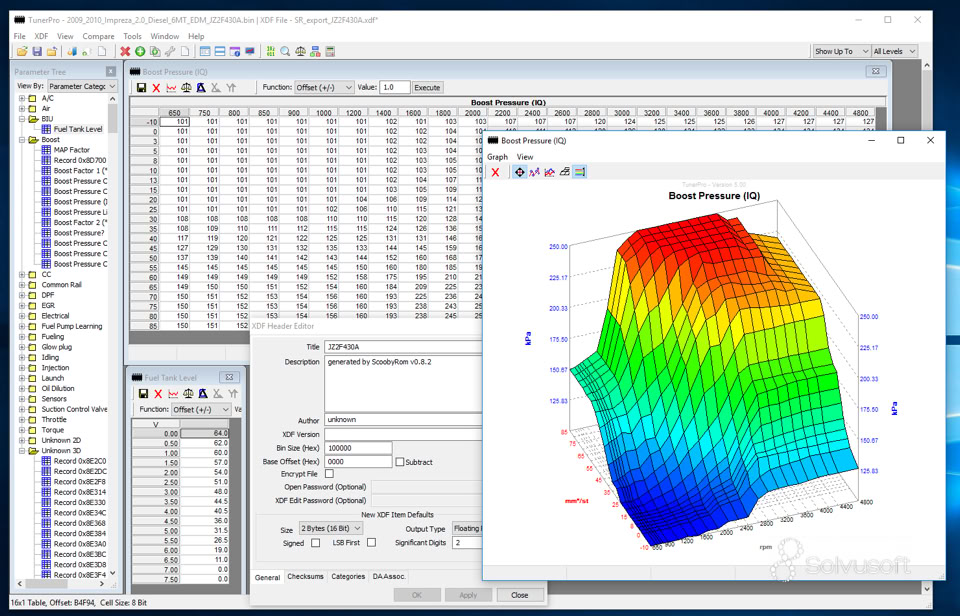This screenshot has width=960, height=616.
Task: Toggle the Subtract checkbox
Action: point(400,462)
